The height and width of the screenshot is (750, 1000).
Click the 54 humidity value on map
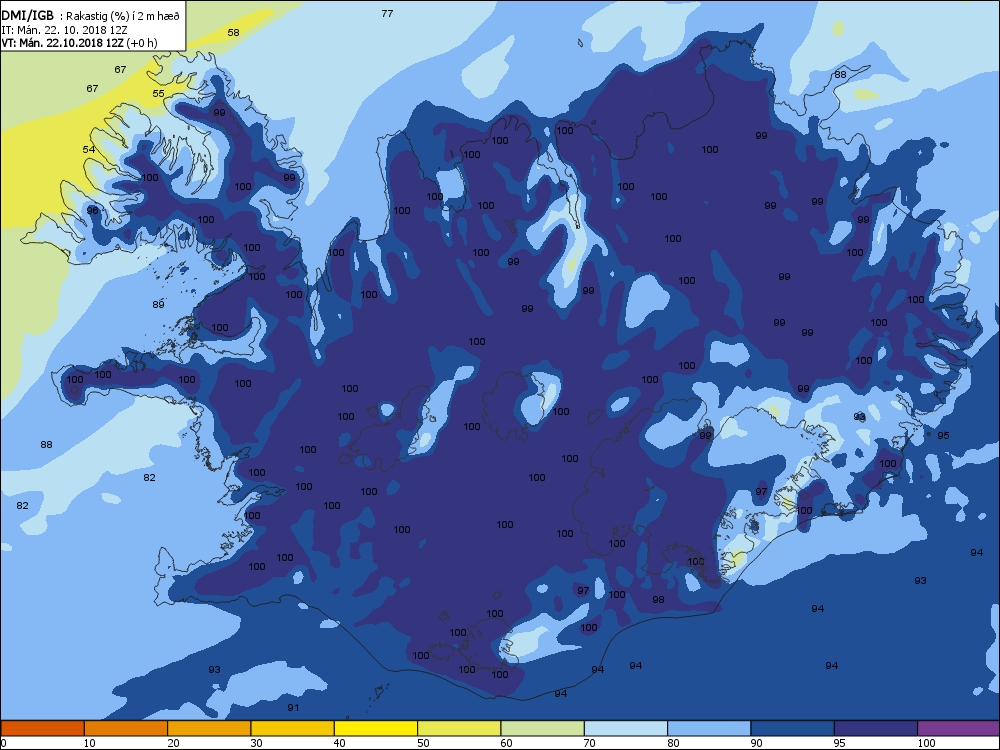point(89,150)
